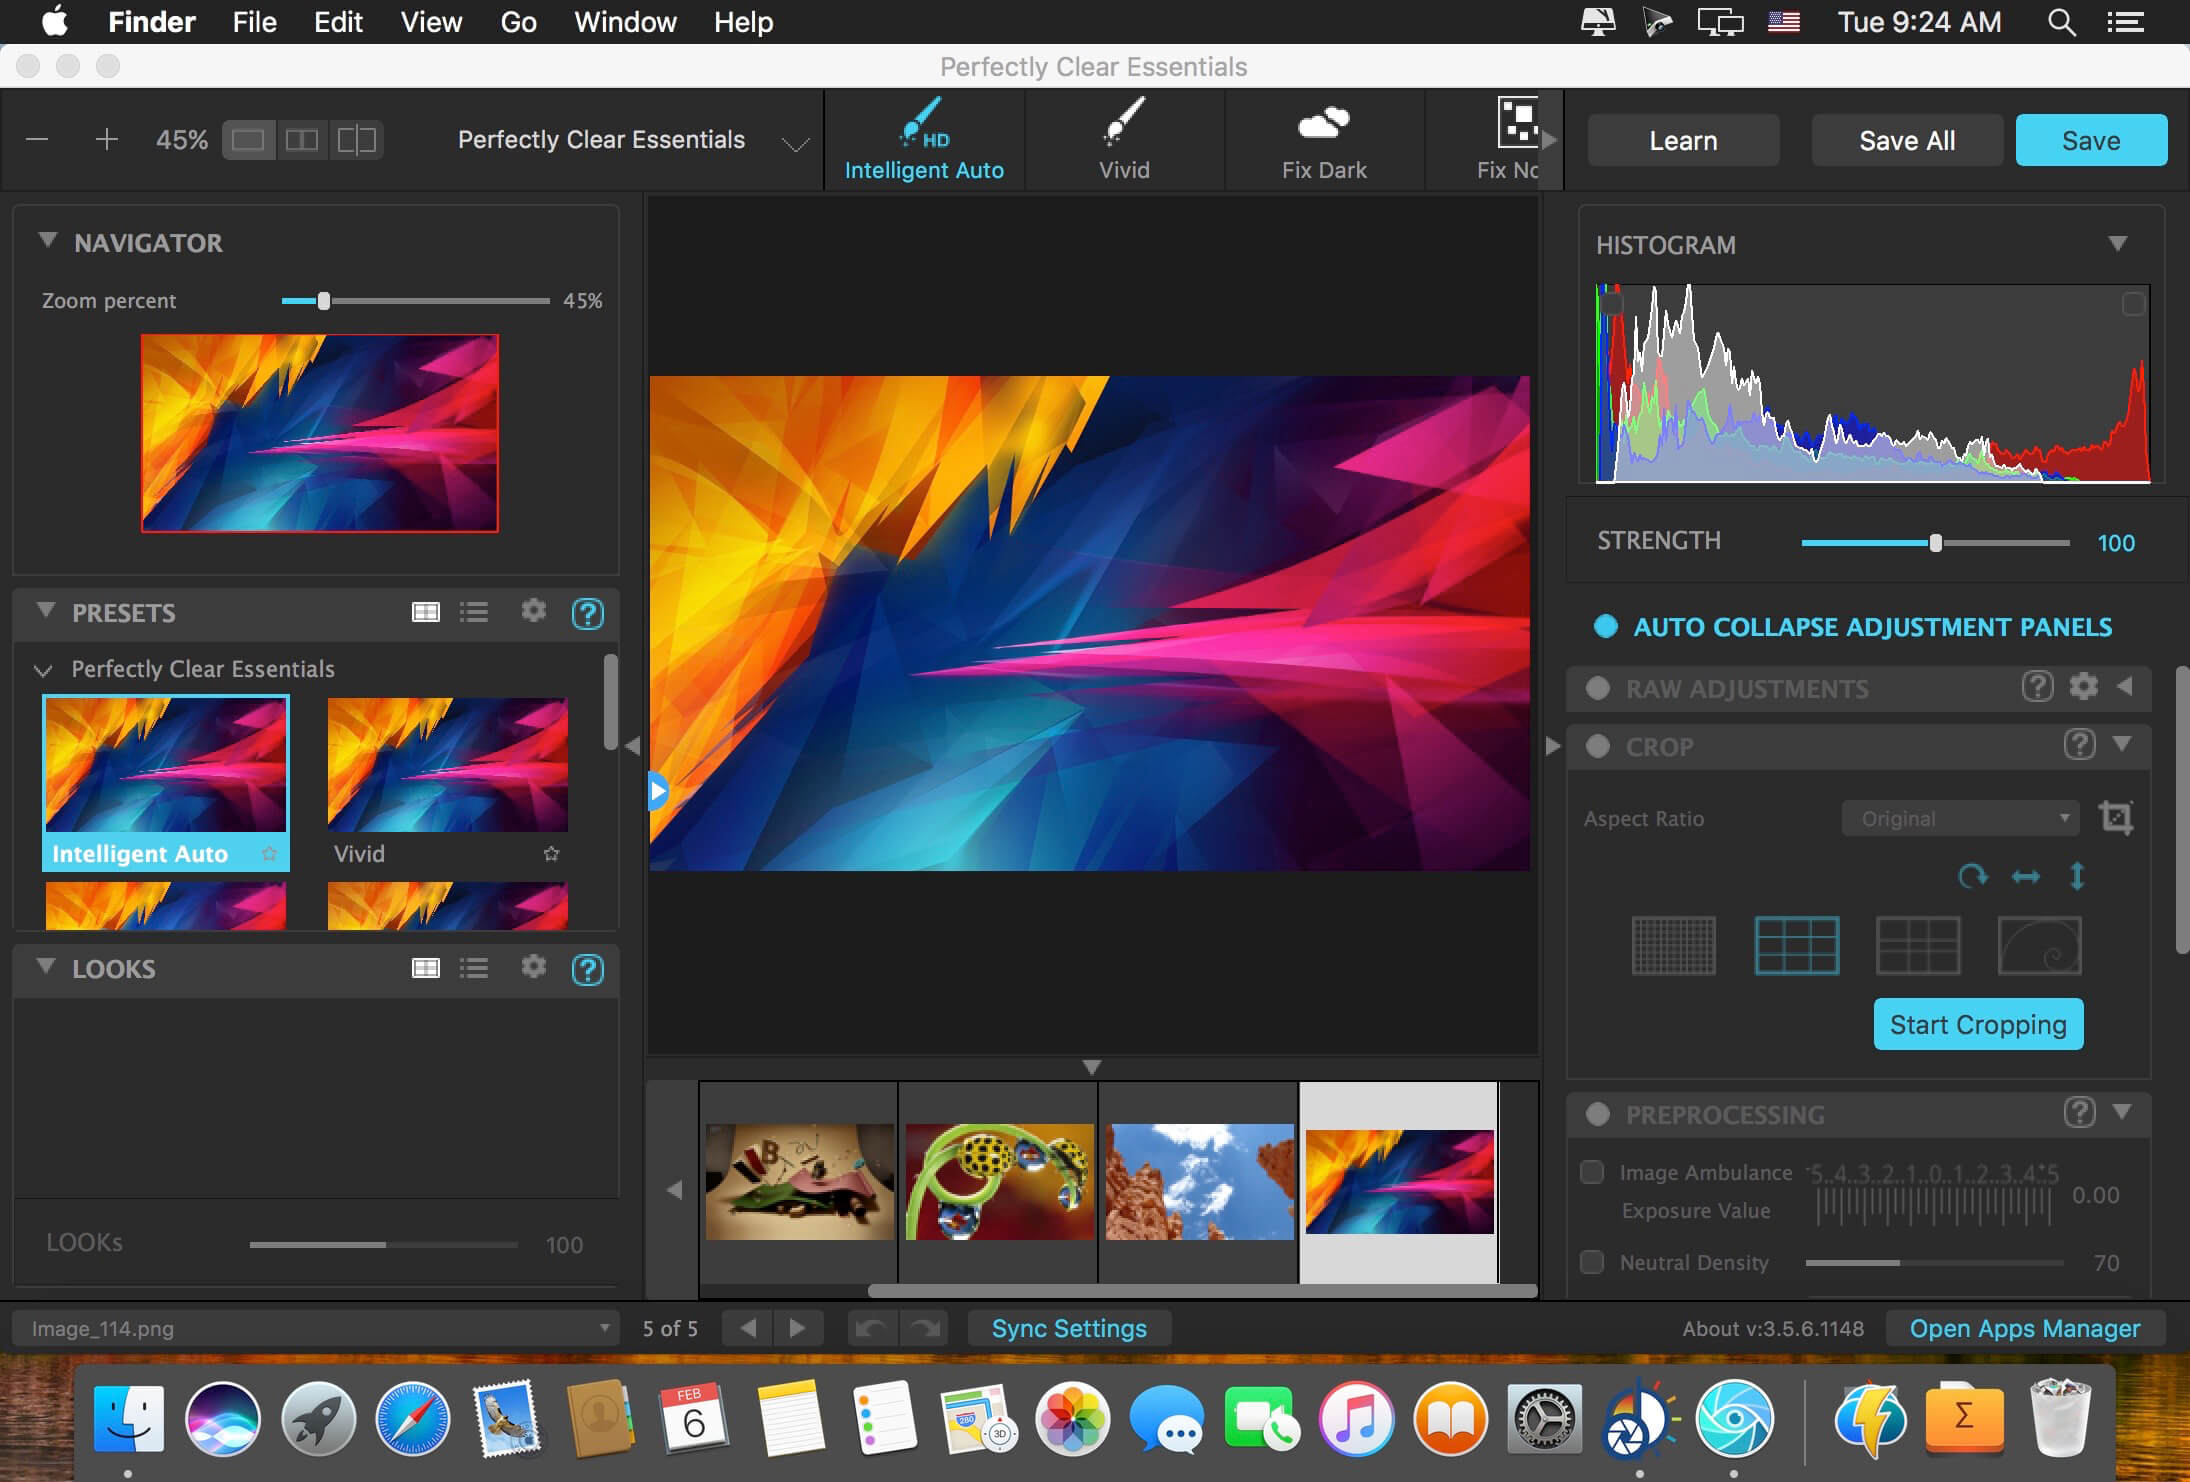2190x1482 pixels.
Task: Click the horizontal flip arrows icon
Action: (x=2025, y=877)
